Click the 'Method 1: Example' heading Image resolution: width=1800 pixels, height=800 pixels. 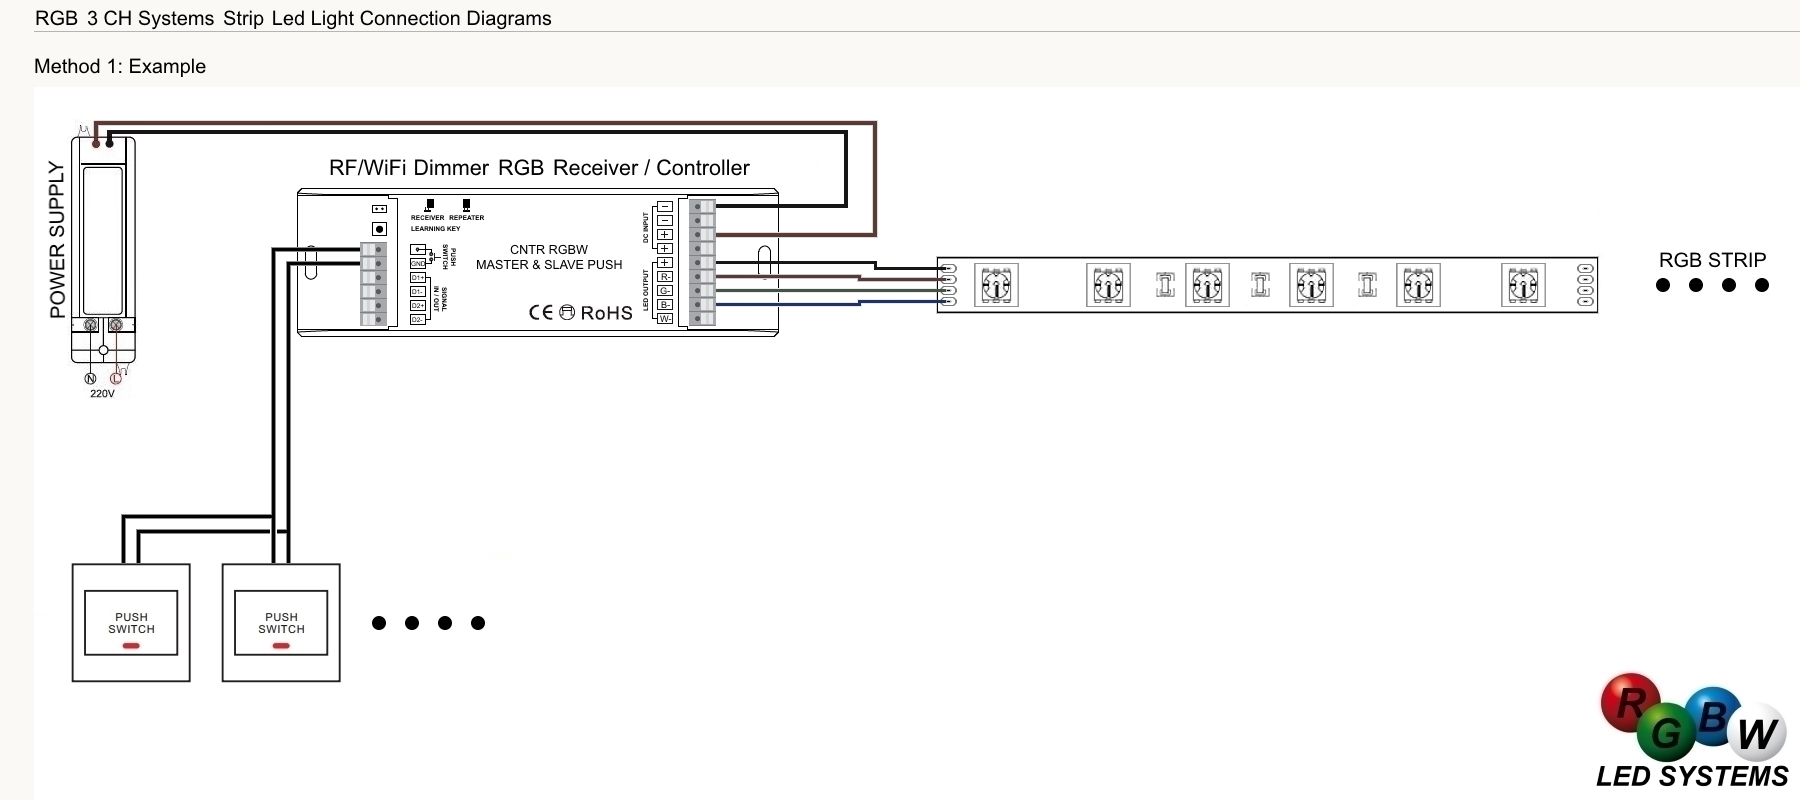(120, 67)
